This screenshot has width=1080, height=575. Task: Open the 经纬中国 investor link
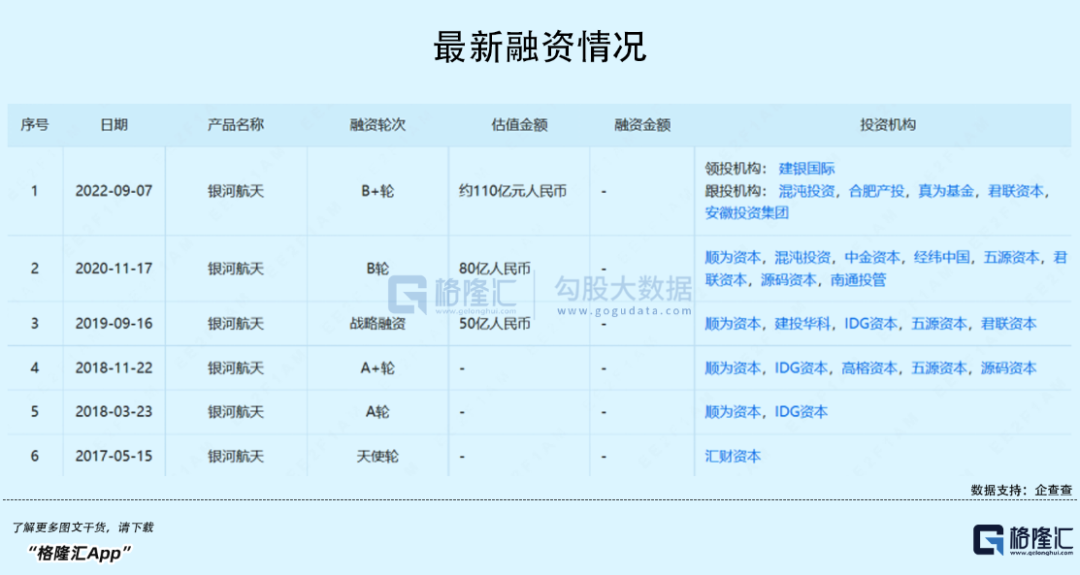(x=942, y=258)
